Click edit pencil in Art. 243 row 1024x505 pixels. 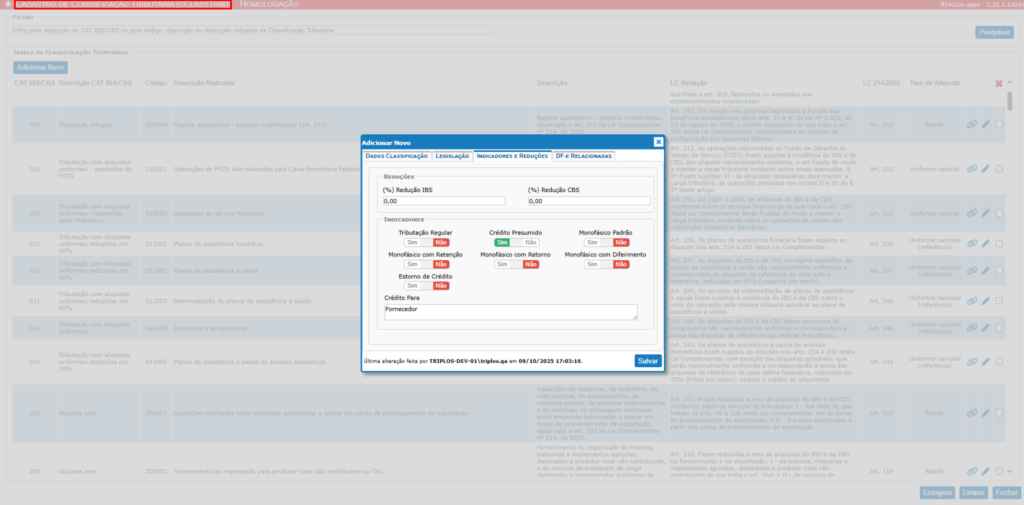click(x=985, y=364)
